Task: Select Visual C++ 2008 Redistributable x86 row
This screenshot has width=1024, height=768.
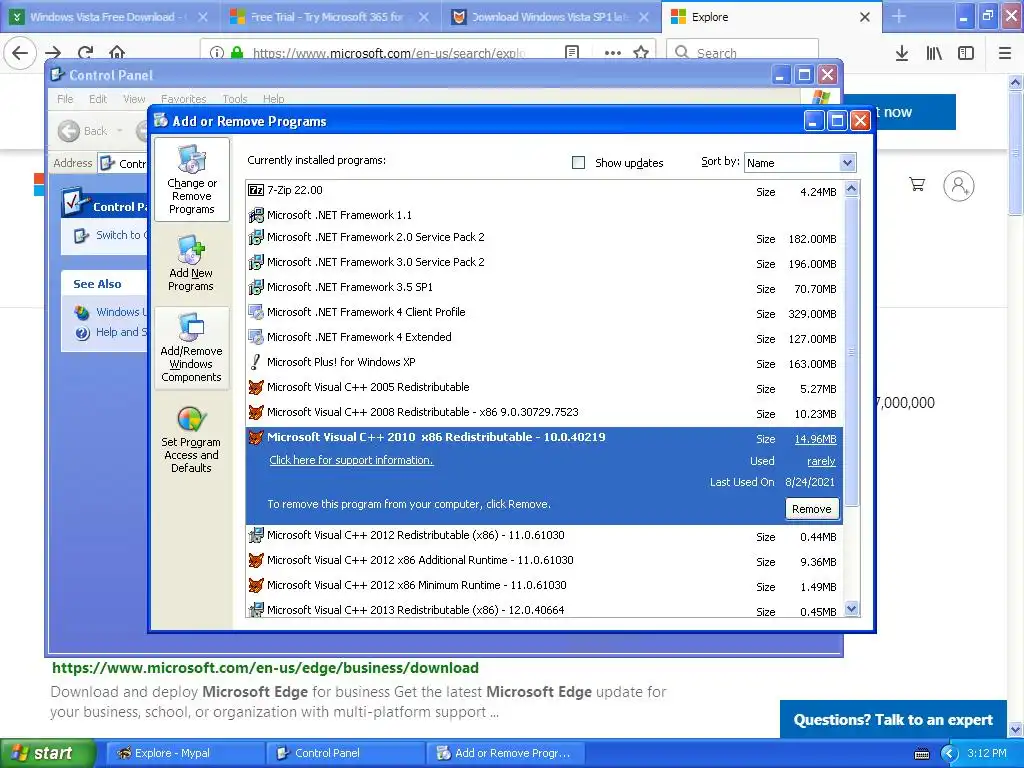Action: 543,413
